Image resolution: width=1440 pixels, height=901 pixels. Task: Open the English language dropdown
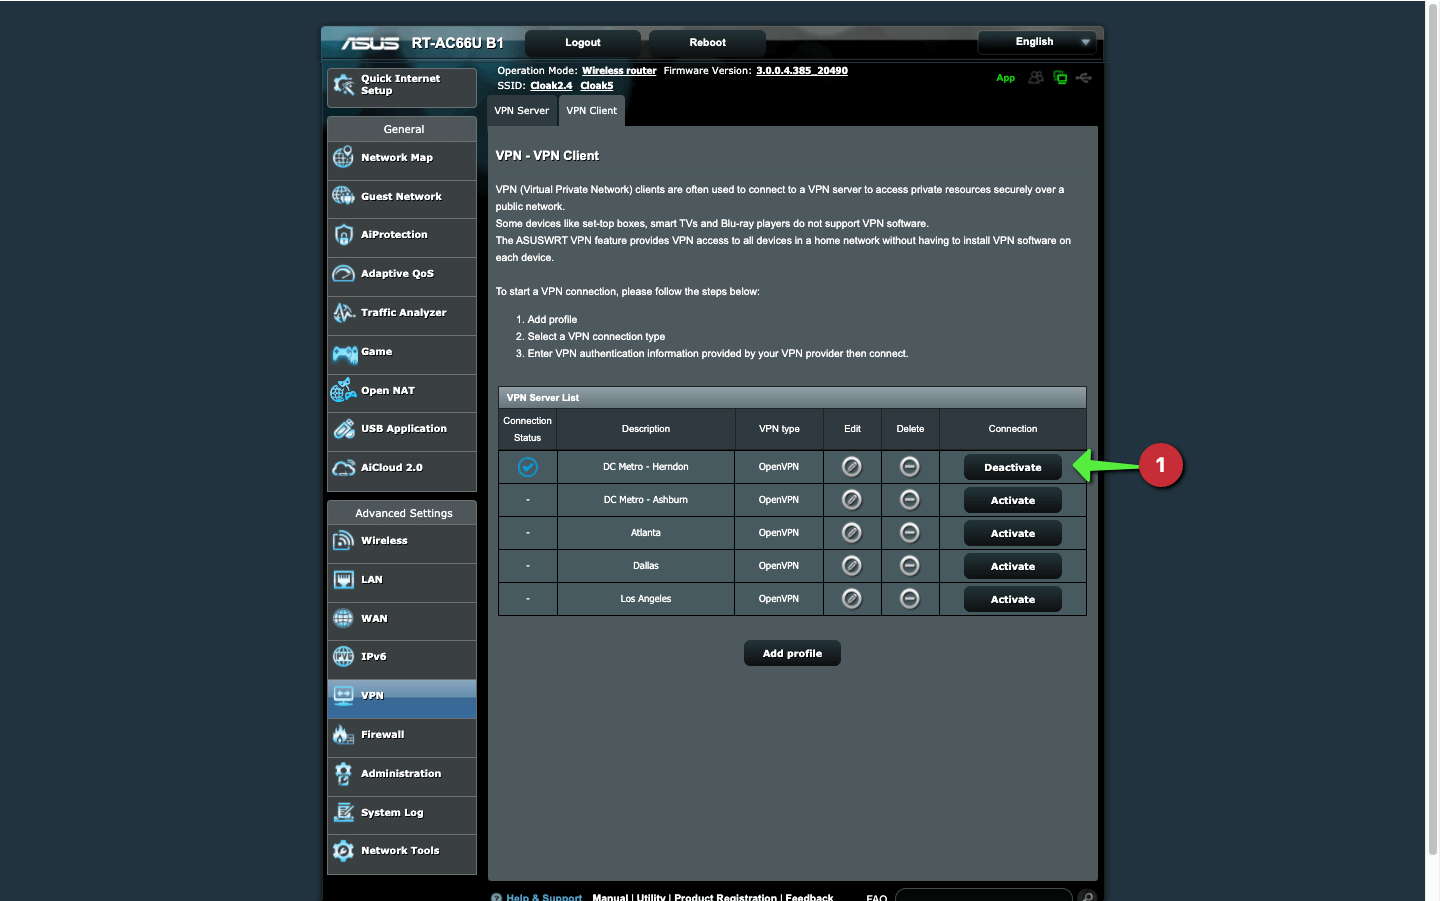1037,42
